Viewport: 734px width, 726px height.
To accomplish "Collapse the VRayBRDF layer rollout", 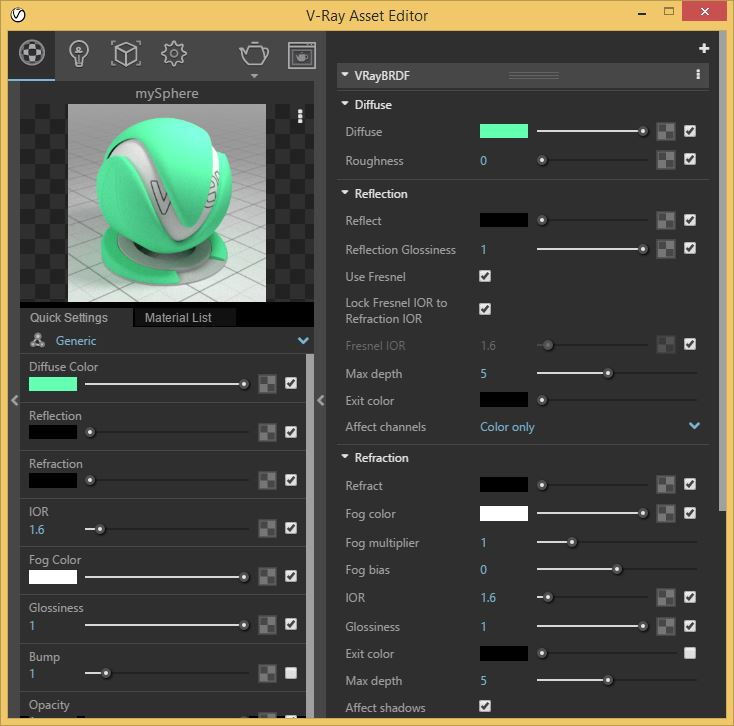I will tap(345, 74).
